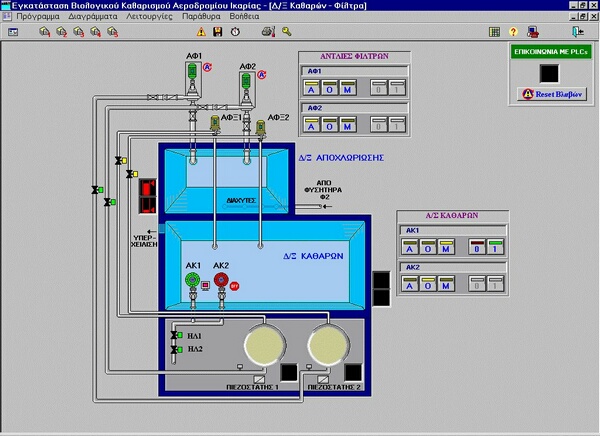Click the Reset Βλαβών button
This screenshot has height=436, width=600.
(551, 93)
